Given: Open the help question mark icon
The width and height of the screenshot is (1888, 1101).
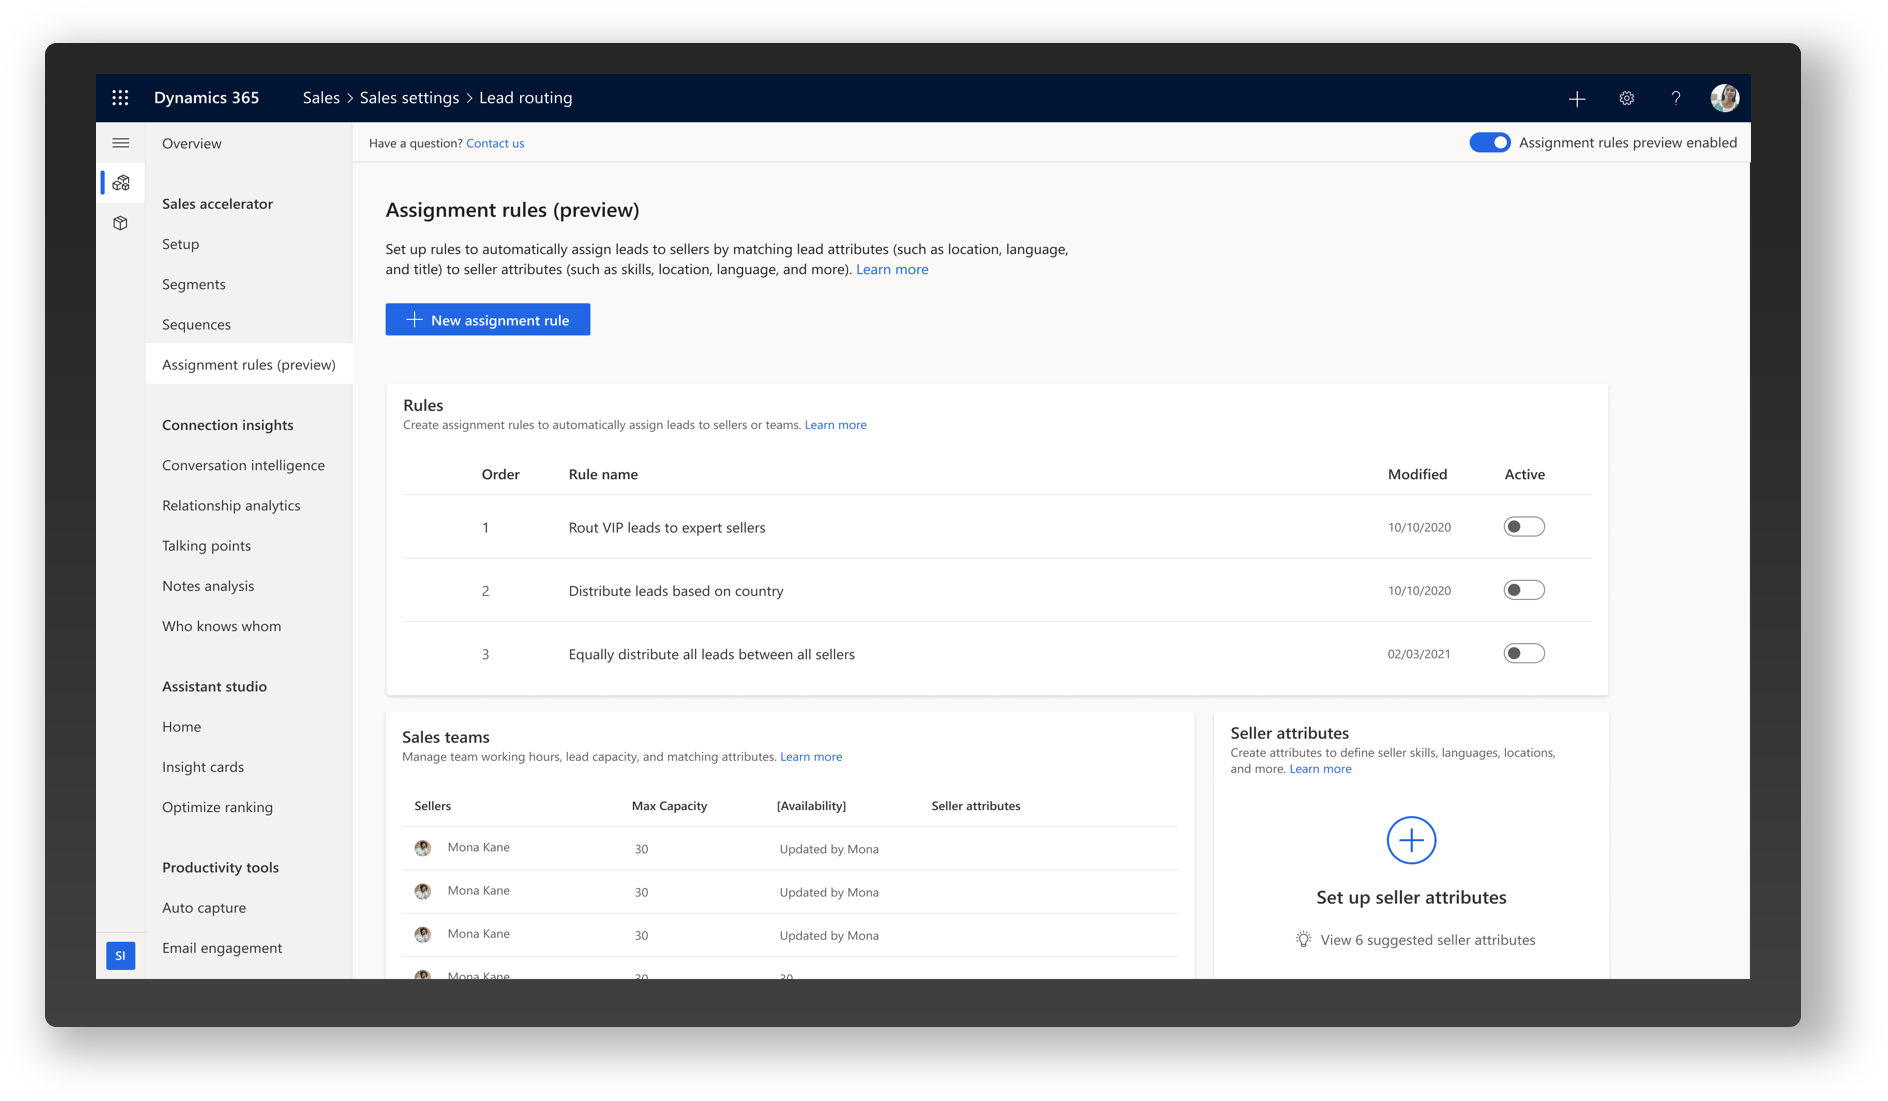Looking at the screenshot, I should [1676, 98].
